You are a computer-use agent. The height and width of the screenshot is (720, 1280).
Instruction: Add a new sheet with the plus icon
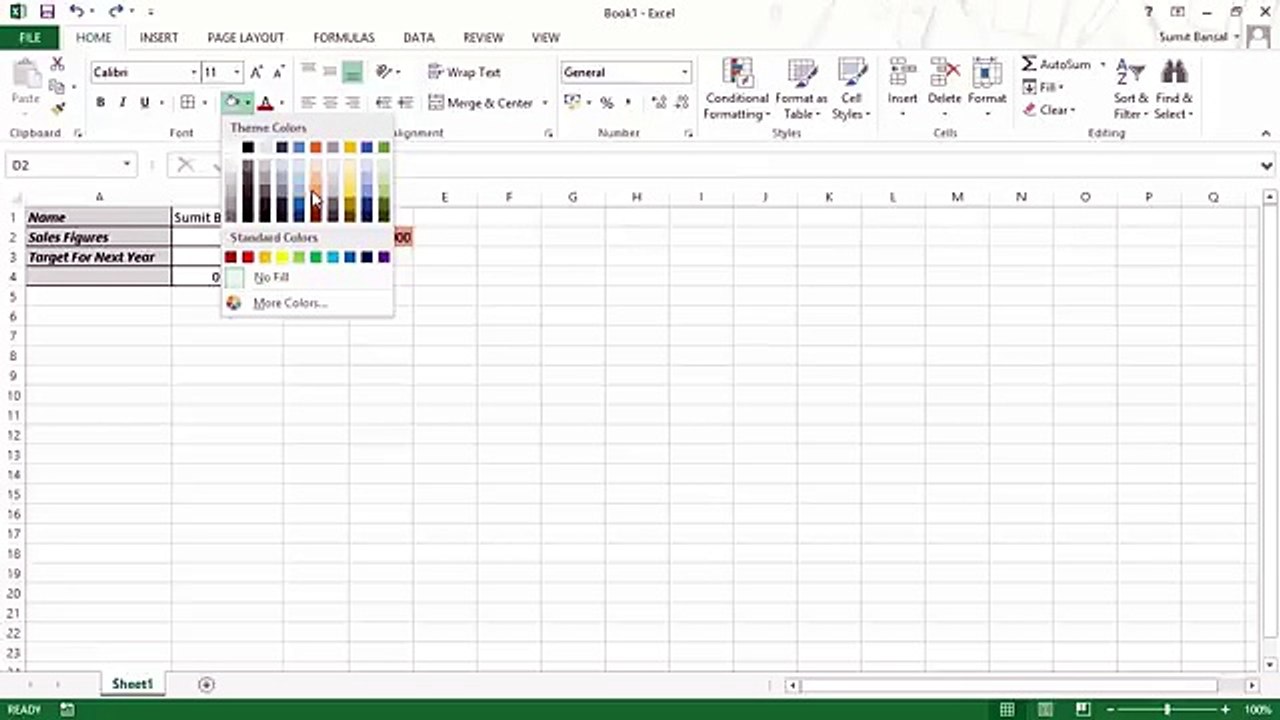(206, 684)
